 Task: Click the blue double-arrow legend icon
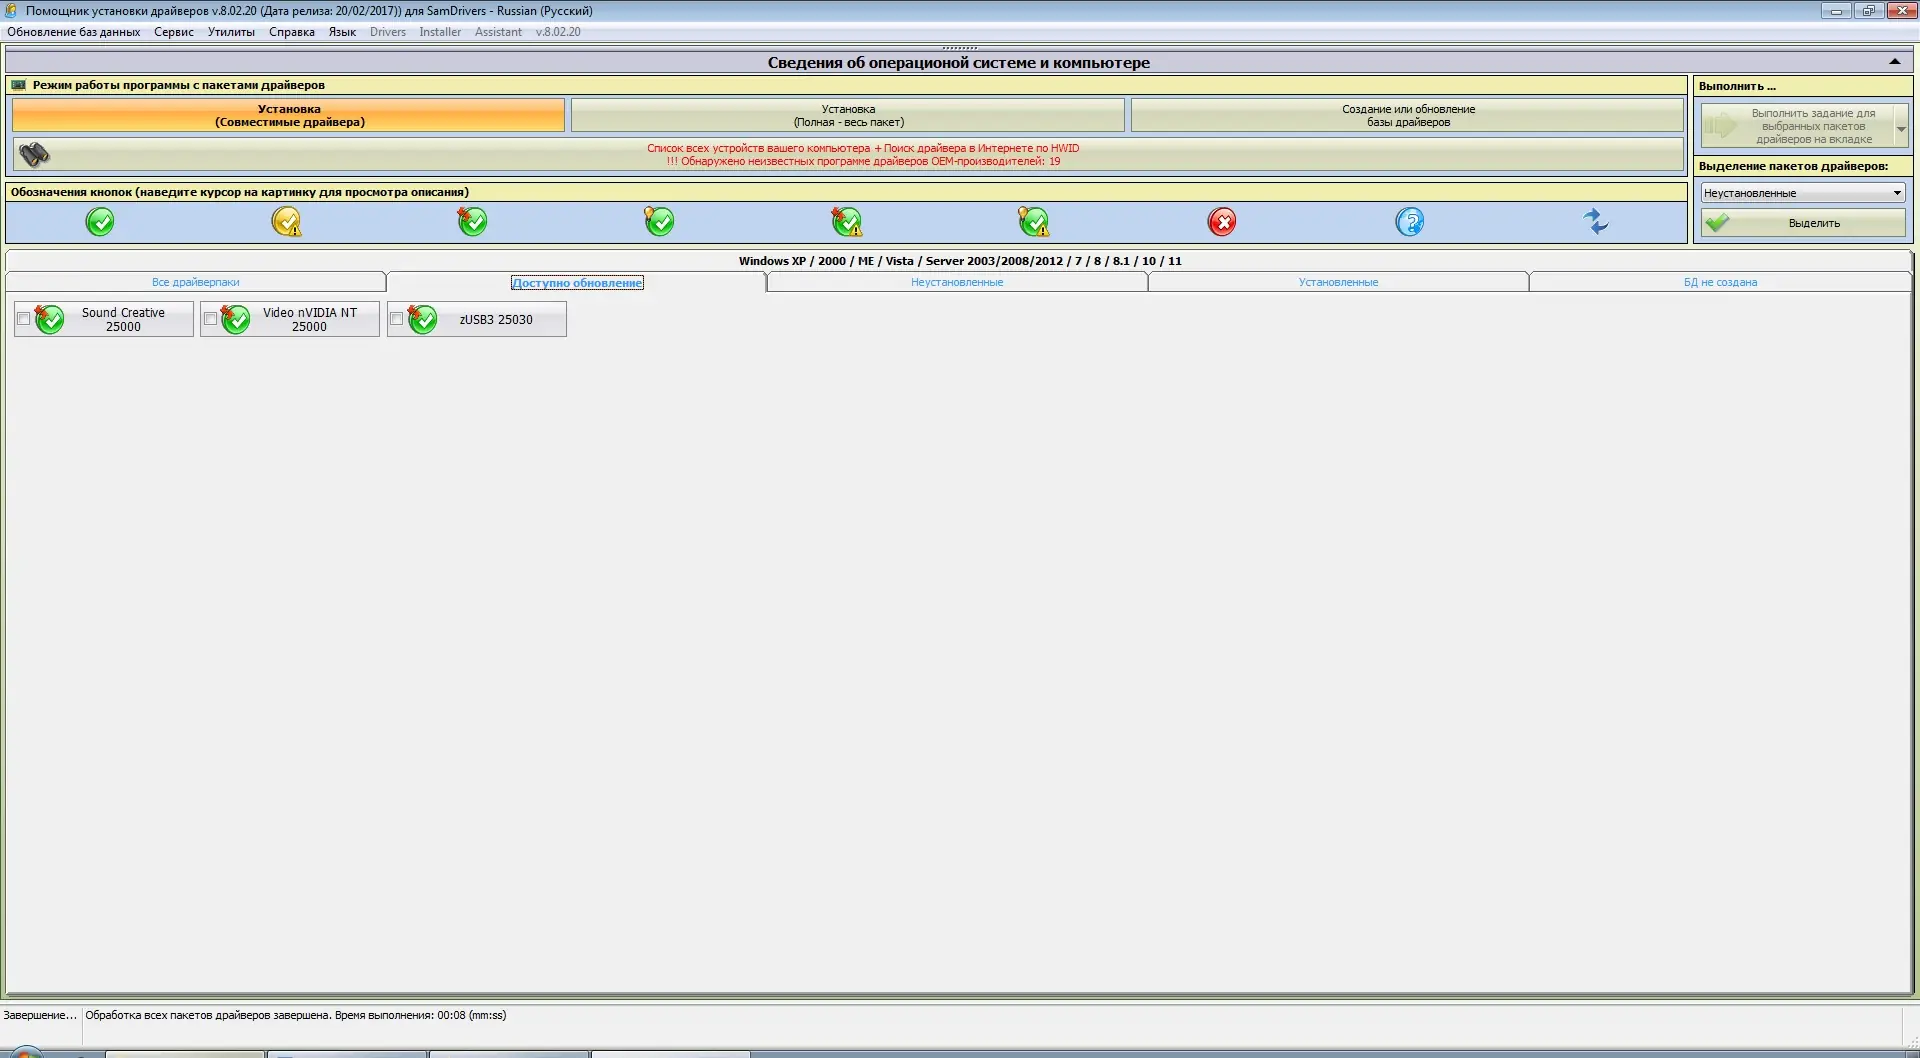pyautogui.click(x=1597, y=222)
